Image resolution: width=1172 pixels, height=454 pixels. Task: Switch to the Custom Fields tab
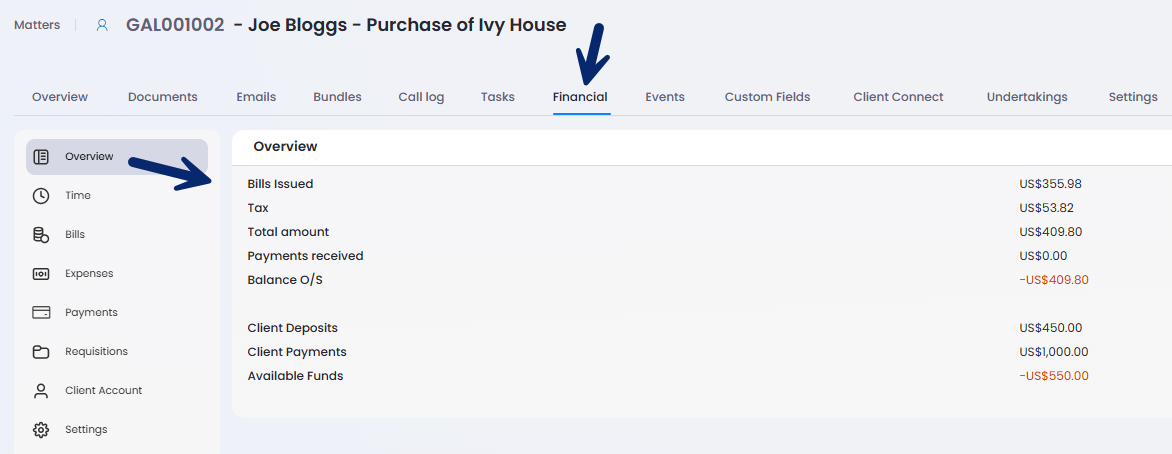tap(767, 97)
